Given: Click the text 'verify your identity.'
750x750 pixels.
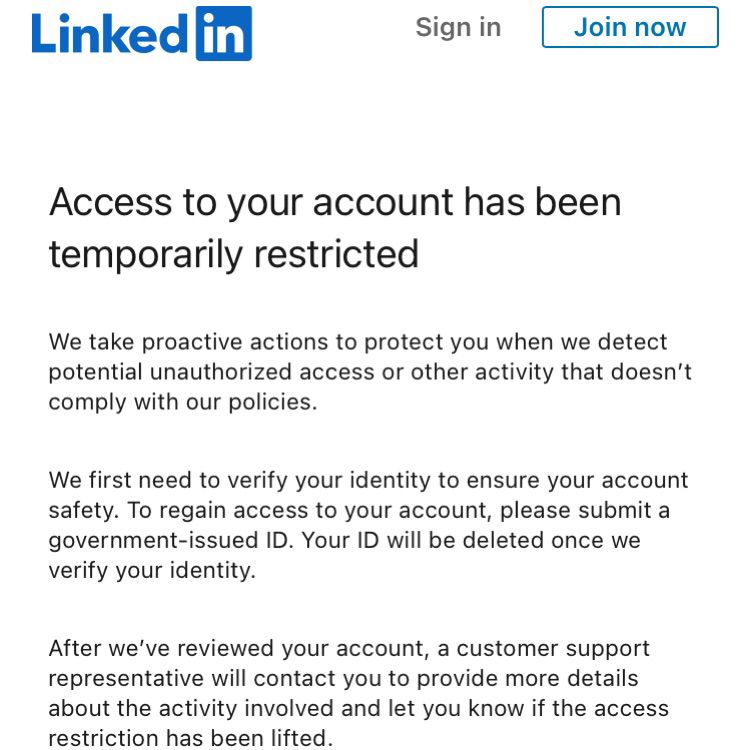Looking at the screenshot, I should (152, 570).
